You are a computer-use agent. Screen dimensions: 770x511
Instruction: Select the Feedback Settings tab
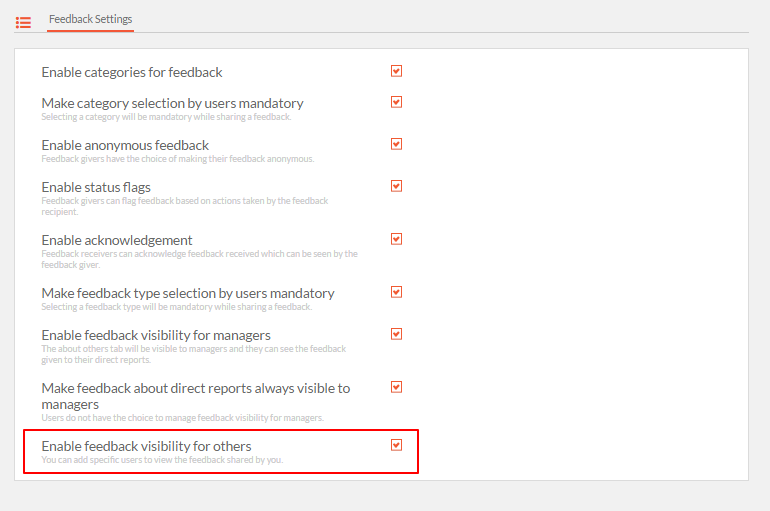[90, 19]
